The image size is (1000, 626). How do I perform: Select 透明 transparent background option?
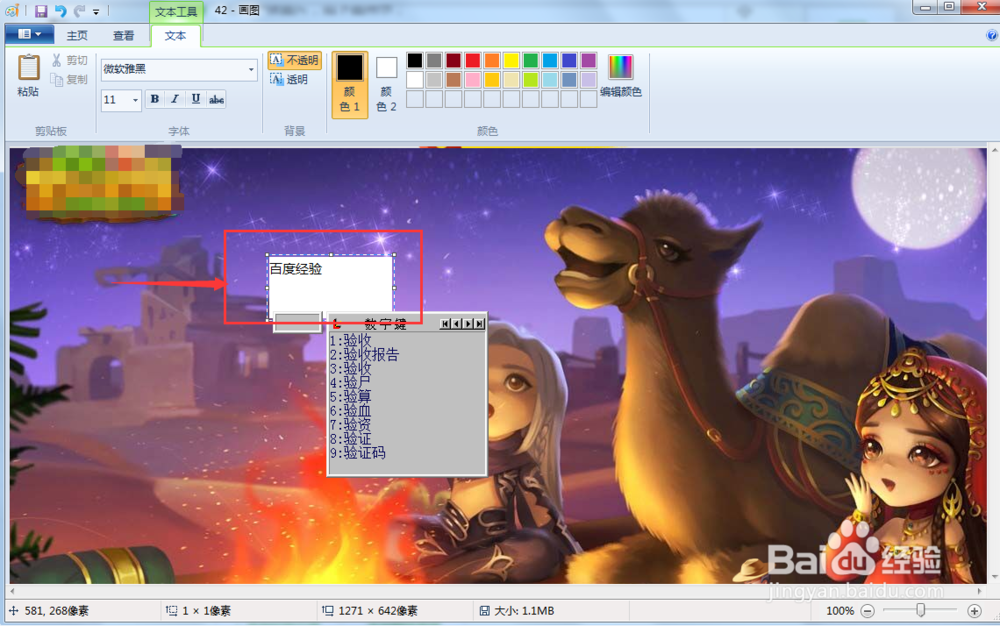[x=289, y=79]
